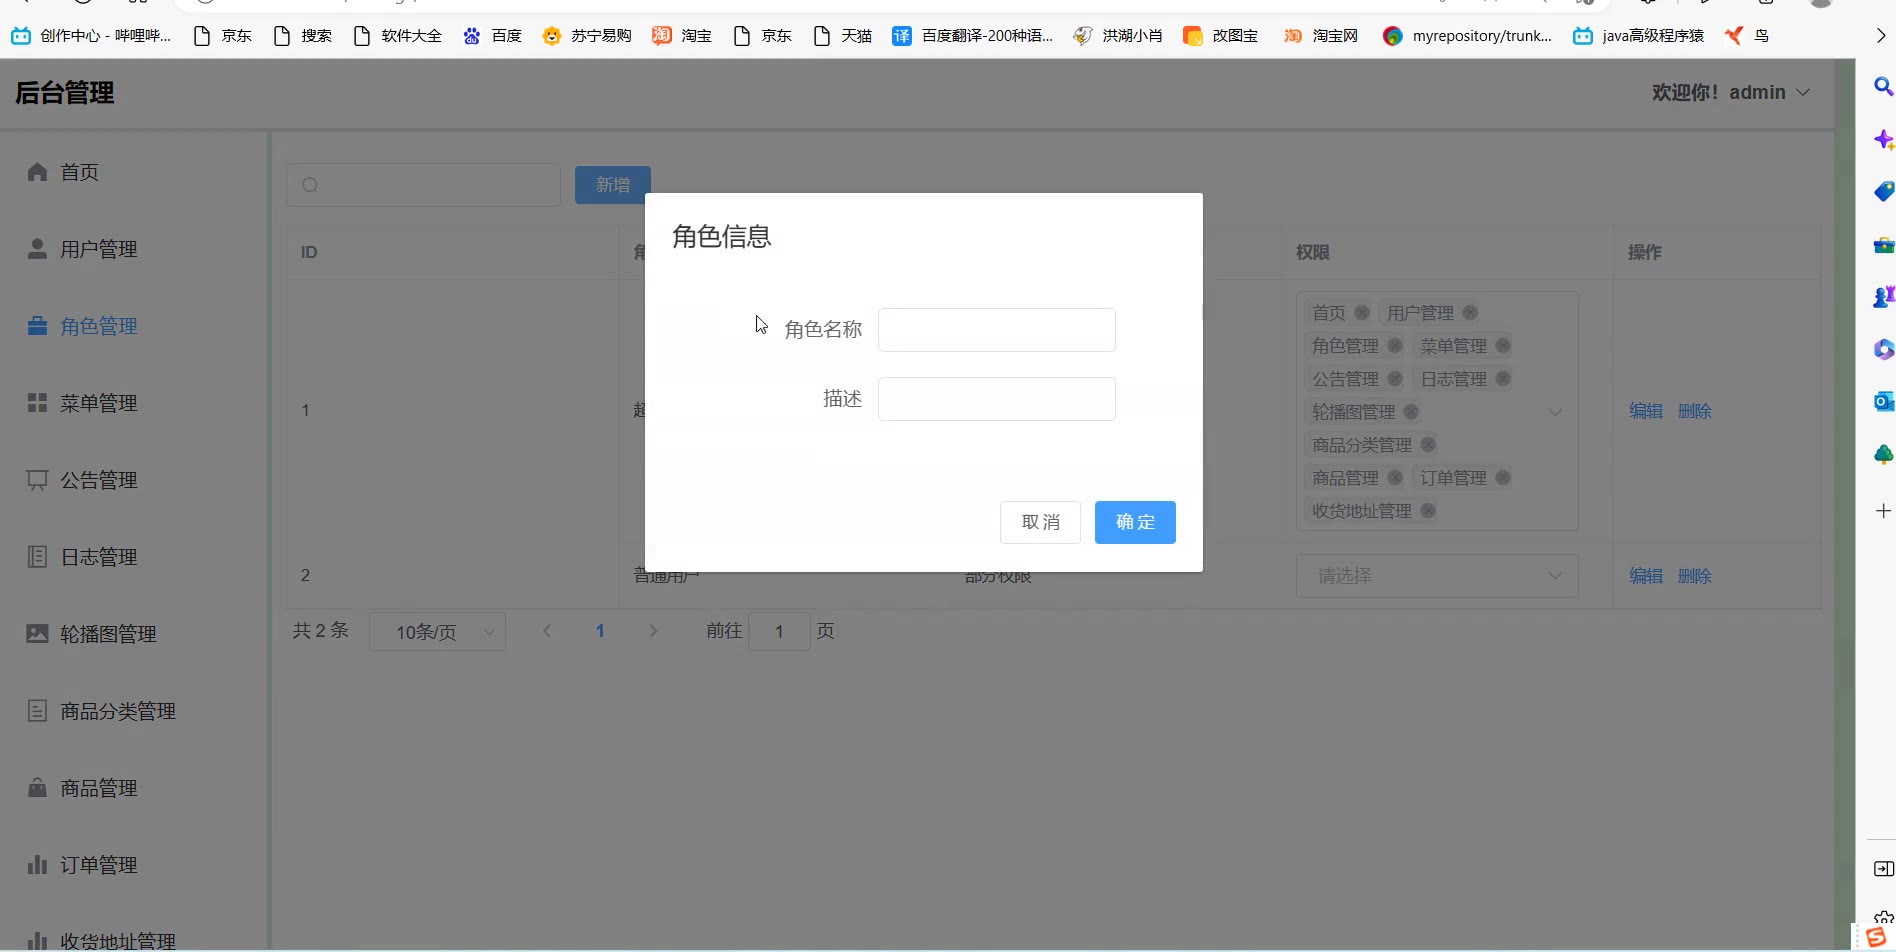The width and height of the screenshot is (1896, 952).
Task: Click the document icon beside 日志管理
Action: point(37,557)
